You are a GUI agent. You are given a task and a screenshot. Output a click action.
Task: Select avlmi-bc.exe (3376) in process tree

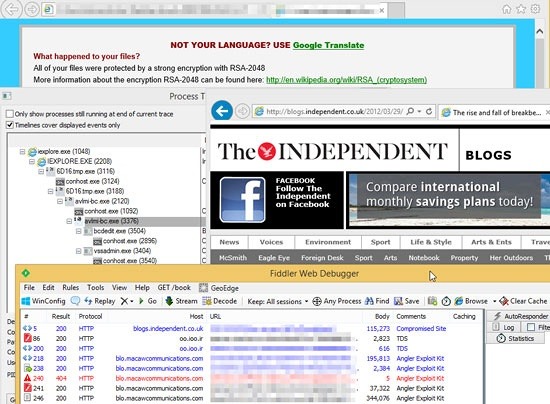[112, 221]
